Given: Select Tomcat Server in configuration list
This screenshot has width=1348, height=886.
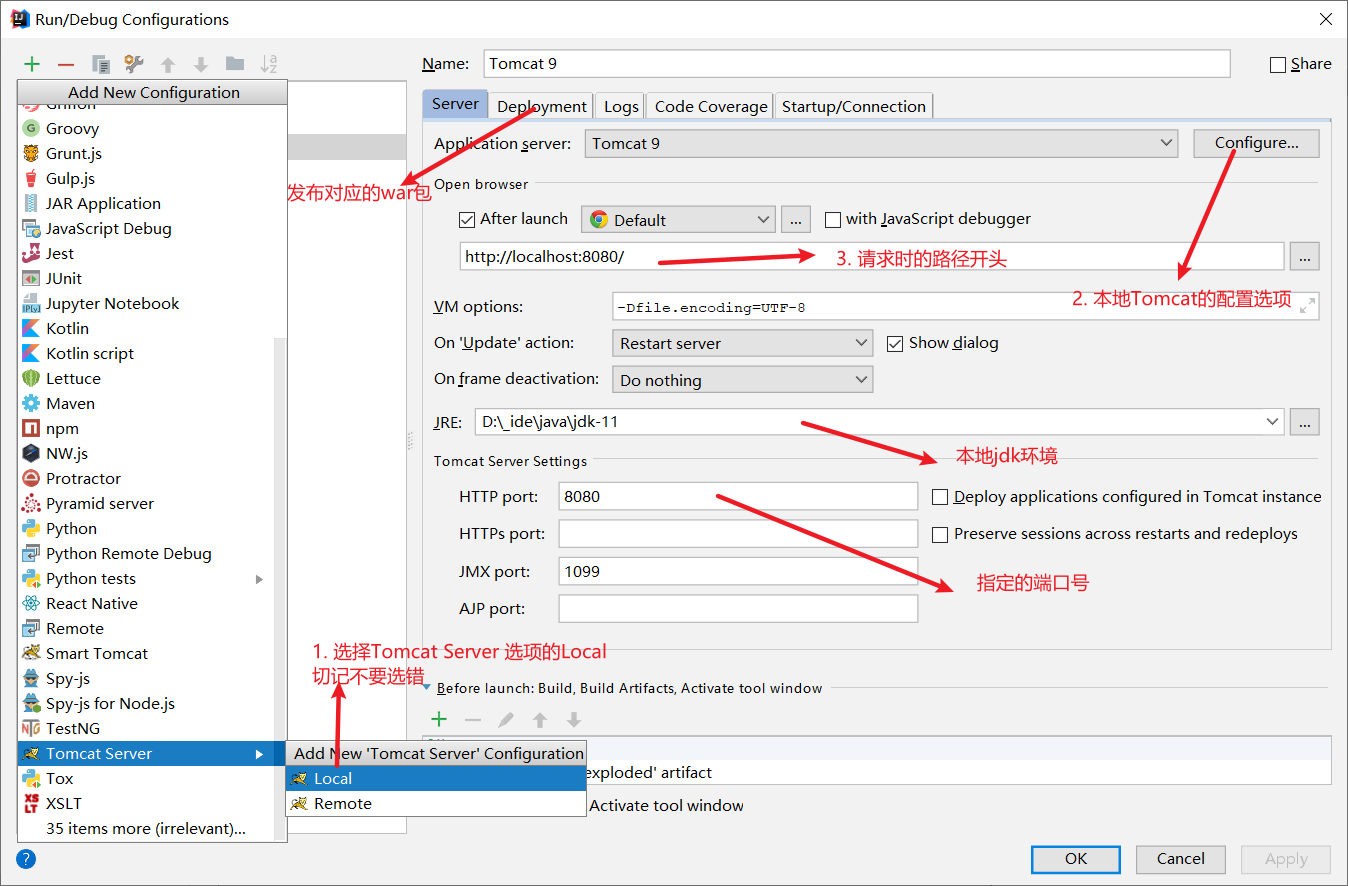Looking at the screenshot, I should click(145, 753).
